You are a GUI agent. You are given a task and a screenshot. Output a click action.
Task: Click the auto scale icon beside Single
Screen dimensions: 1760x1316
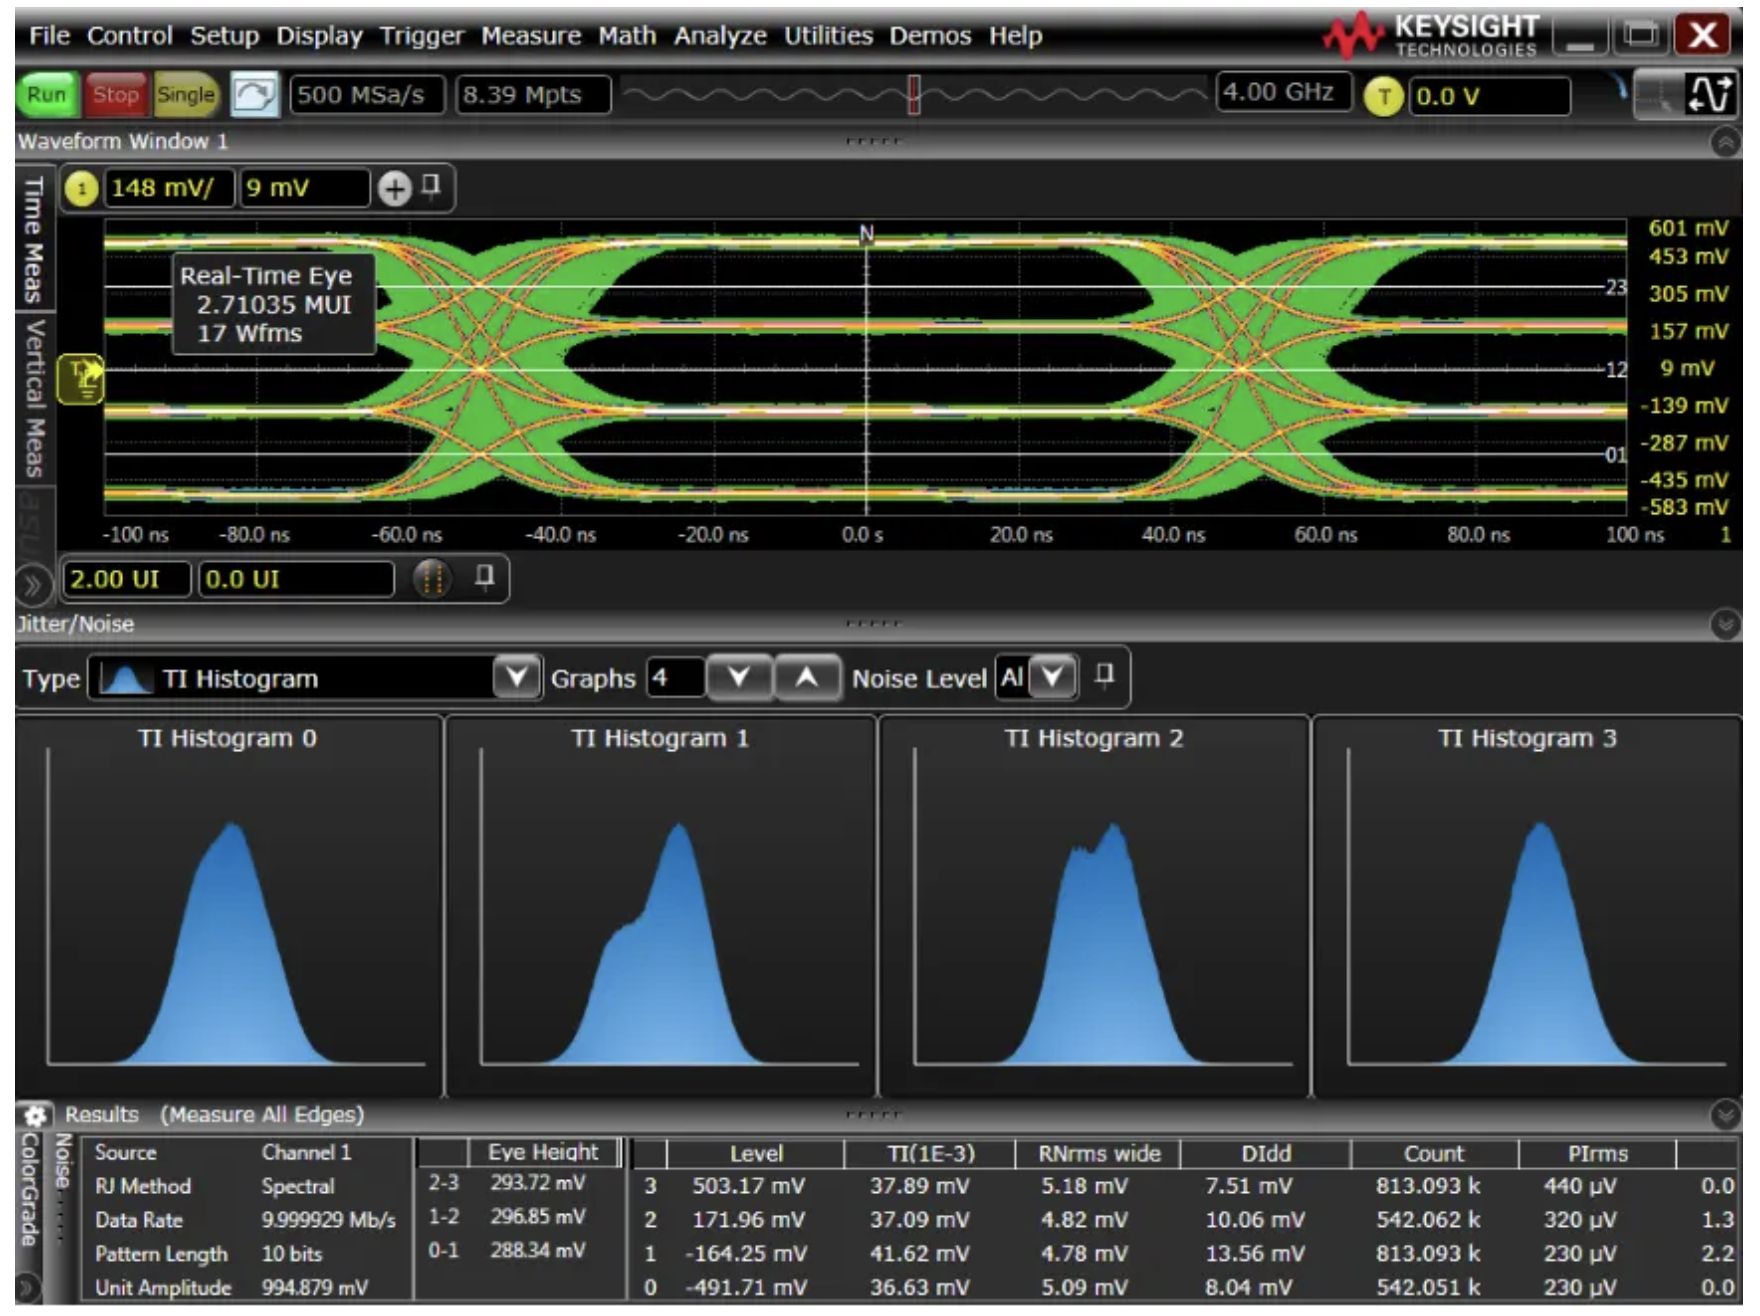(254, 95)
